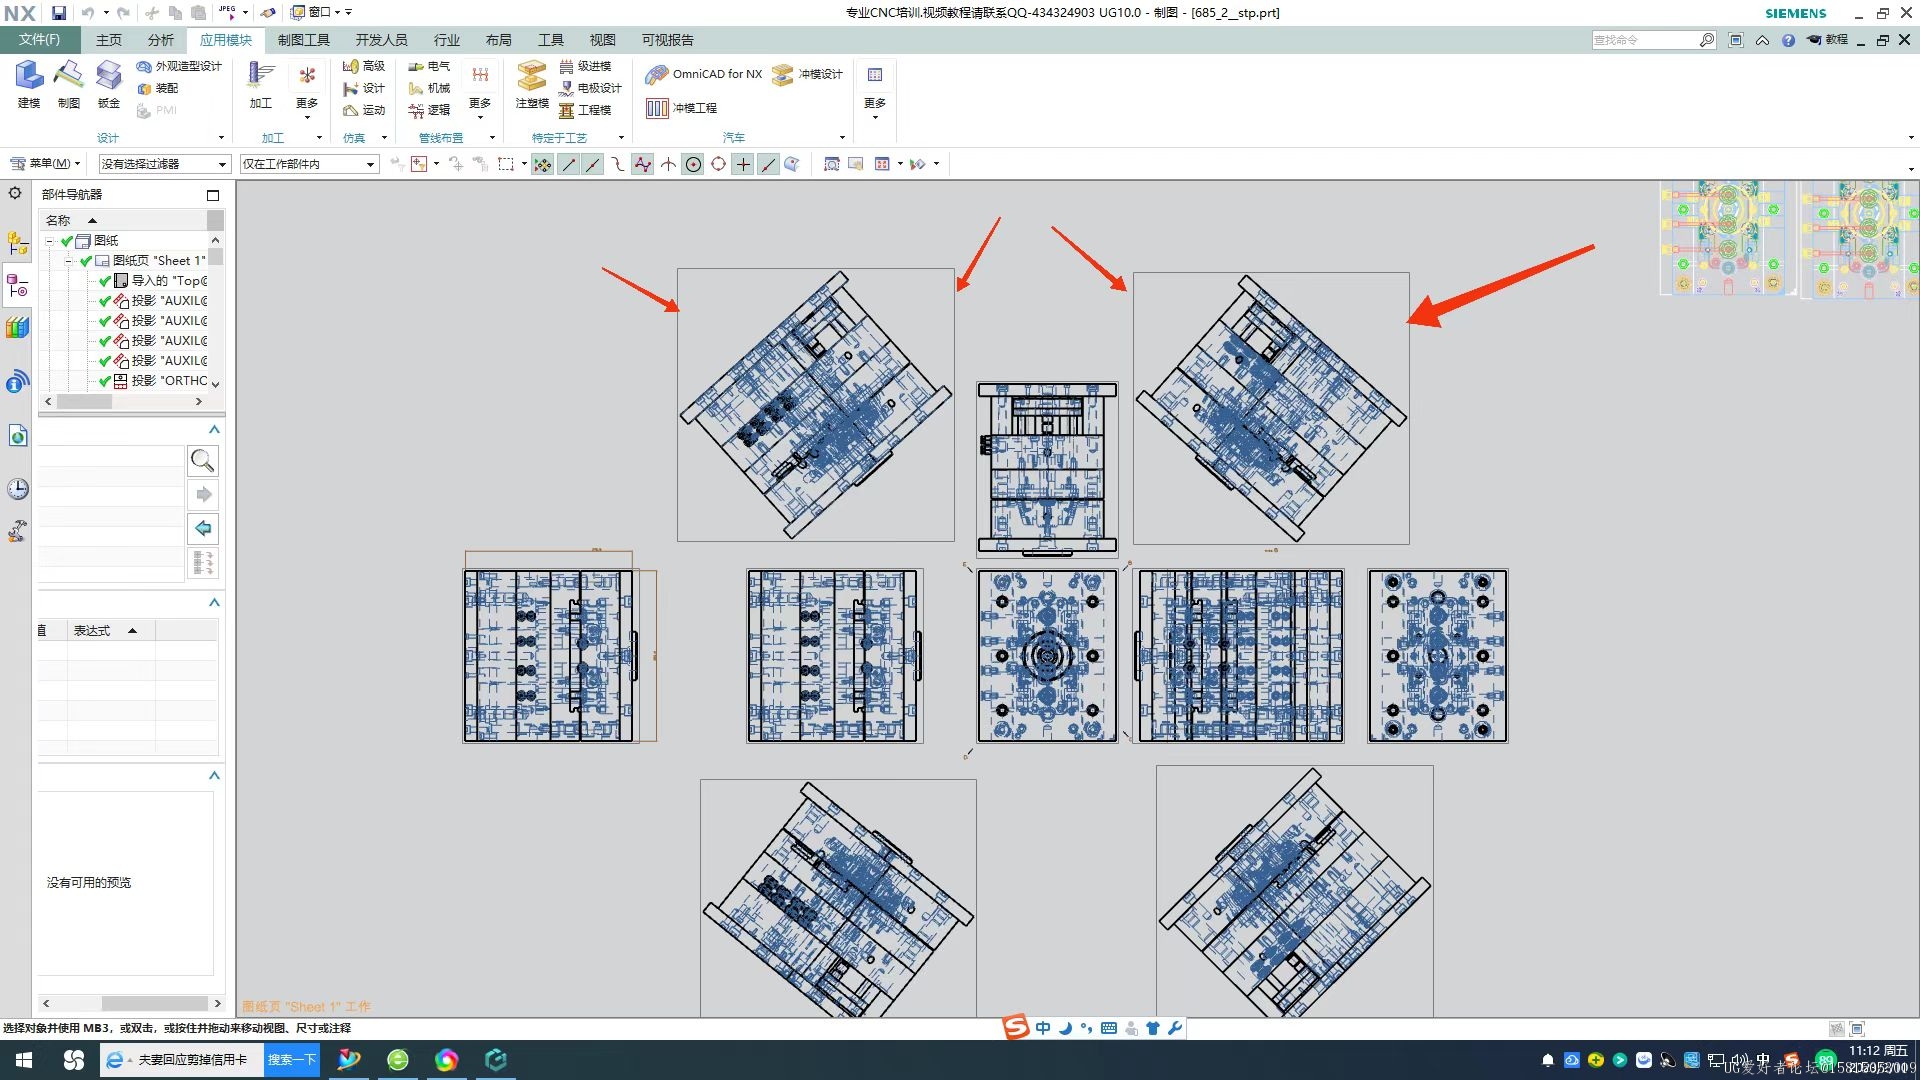
Task: Open the 建模 (Modeling) application
Action: [29, 84]
